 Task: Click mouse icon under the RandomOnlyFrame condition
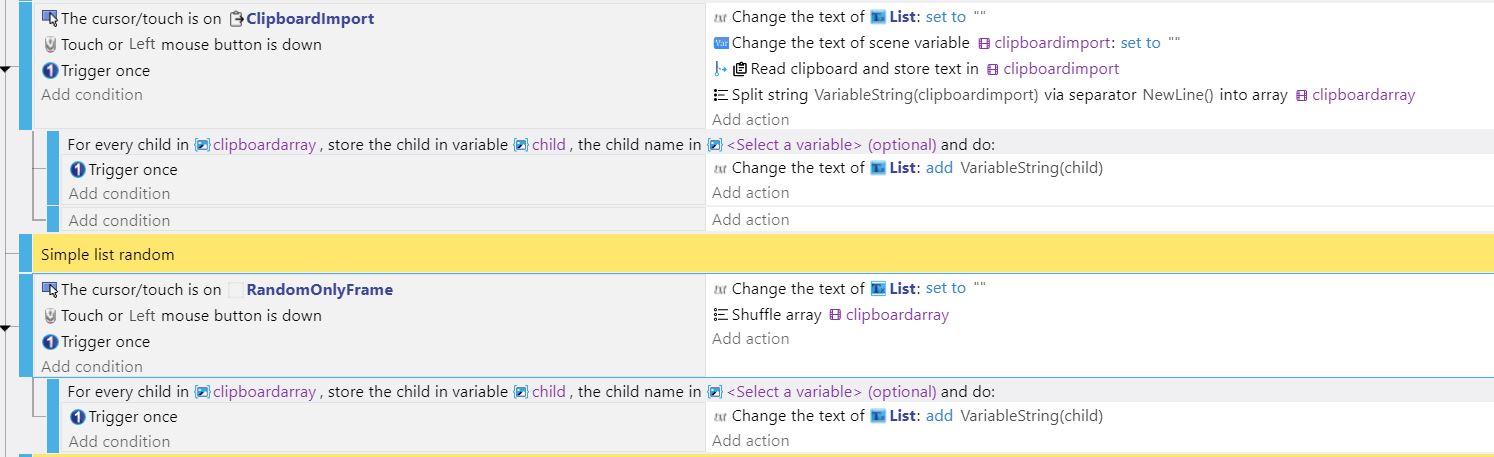point(49,316)
